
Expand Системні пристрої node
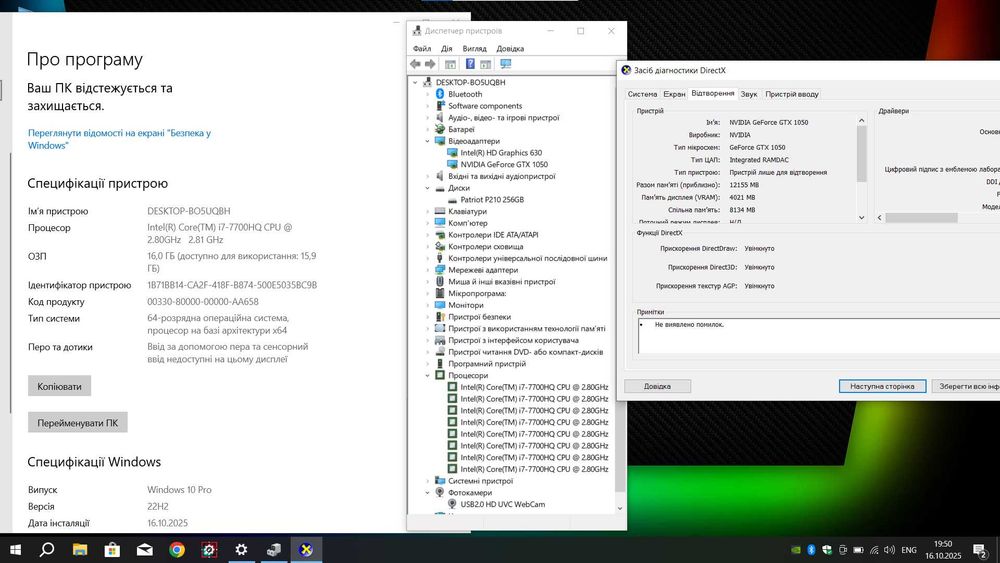click(428, 481)
